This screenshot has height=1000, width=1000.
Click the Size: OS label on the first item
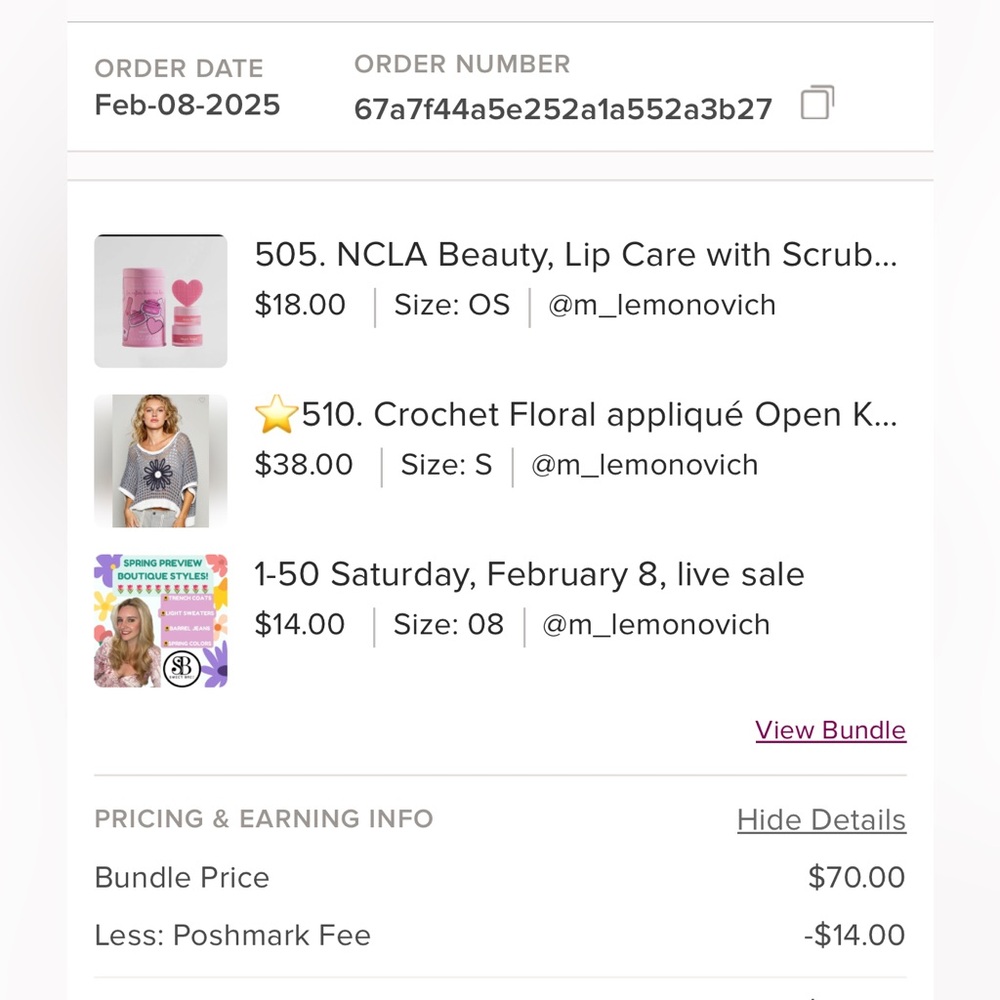click(x=452, y=306)
